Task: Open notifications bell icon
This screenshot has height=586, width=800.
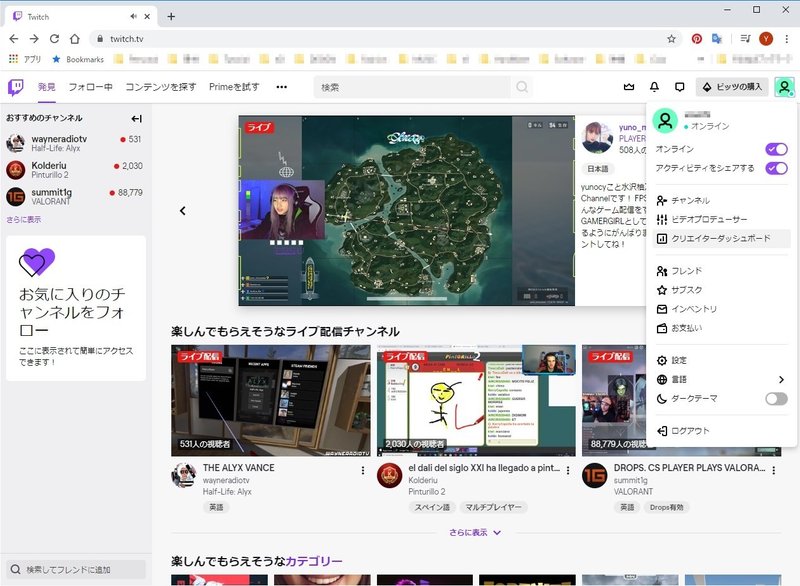Action: tap(654, 87)
